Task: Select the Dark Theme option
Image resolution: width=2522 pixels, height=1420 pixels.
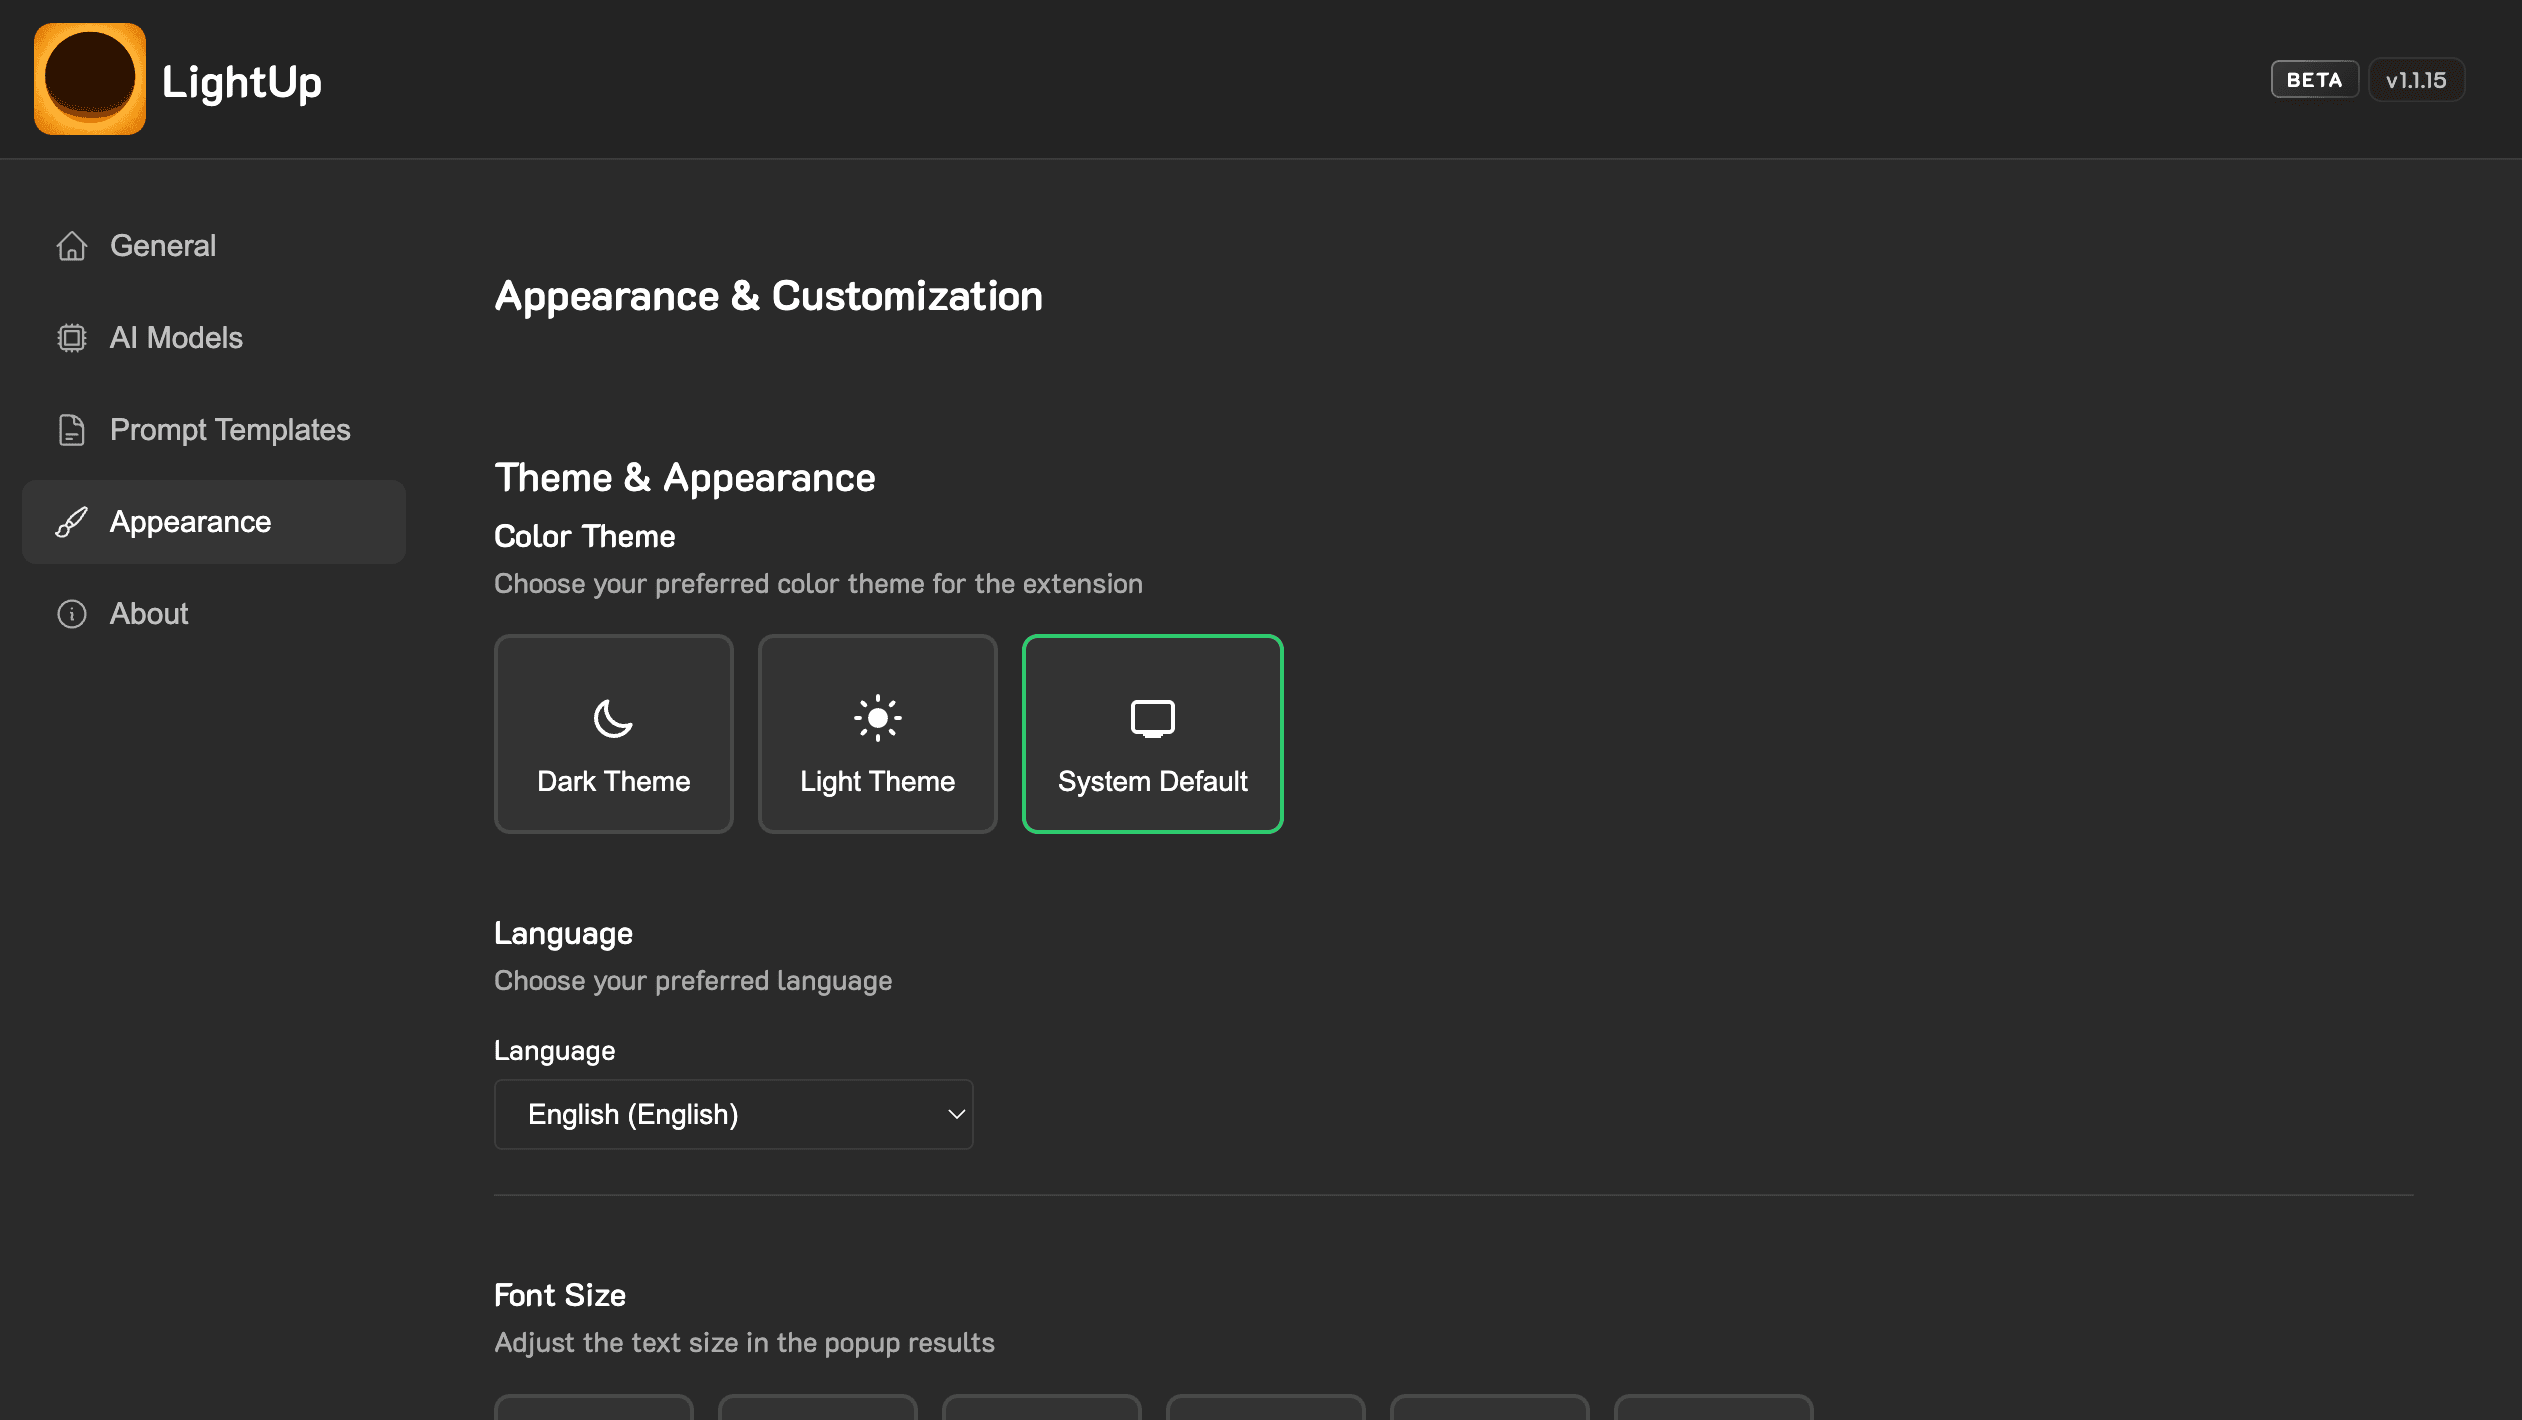Action: [x=613, y=733]
